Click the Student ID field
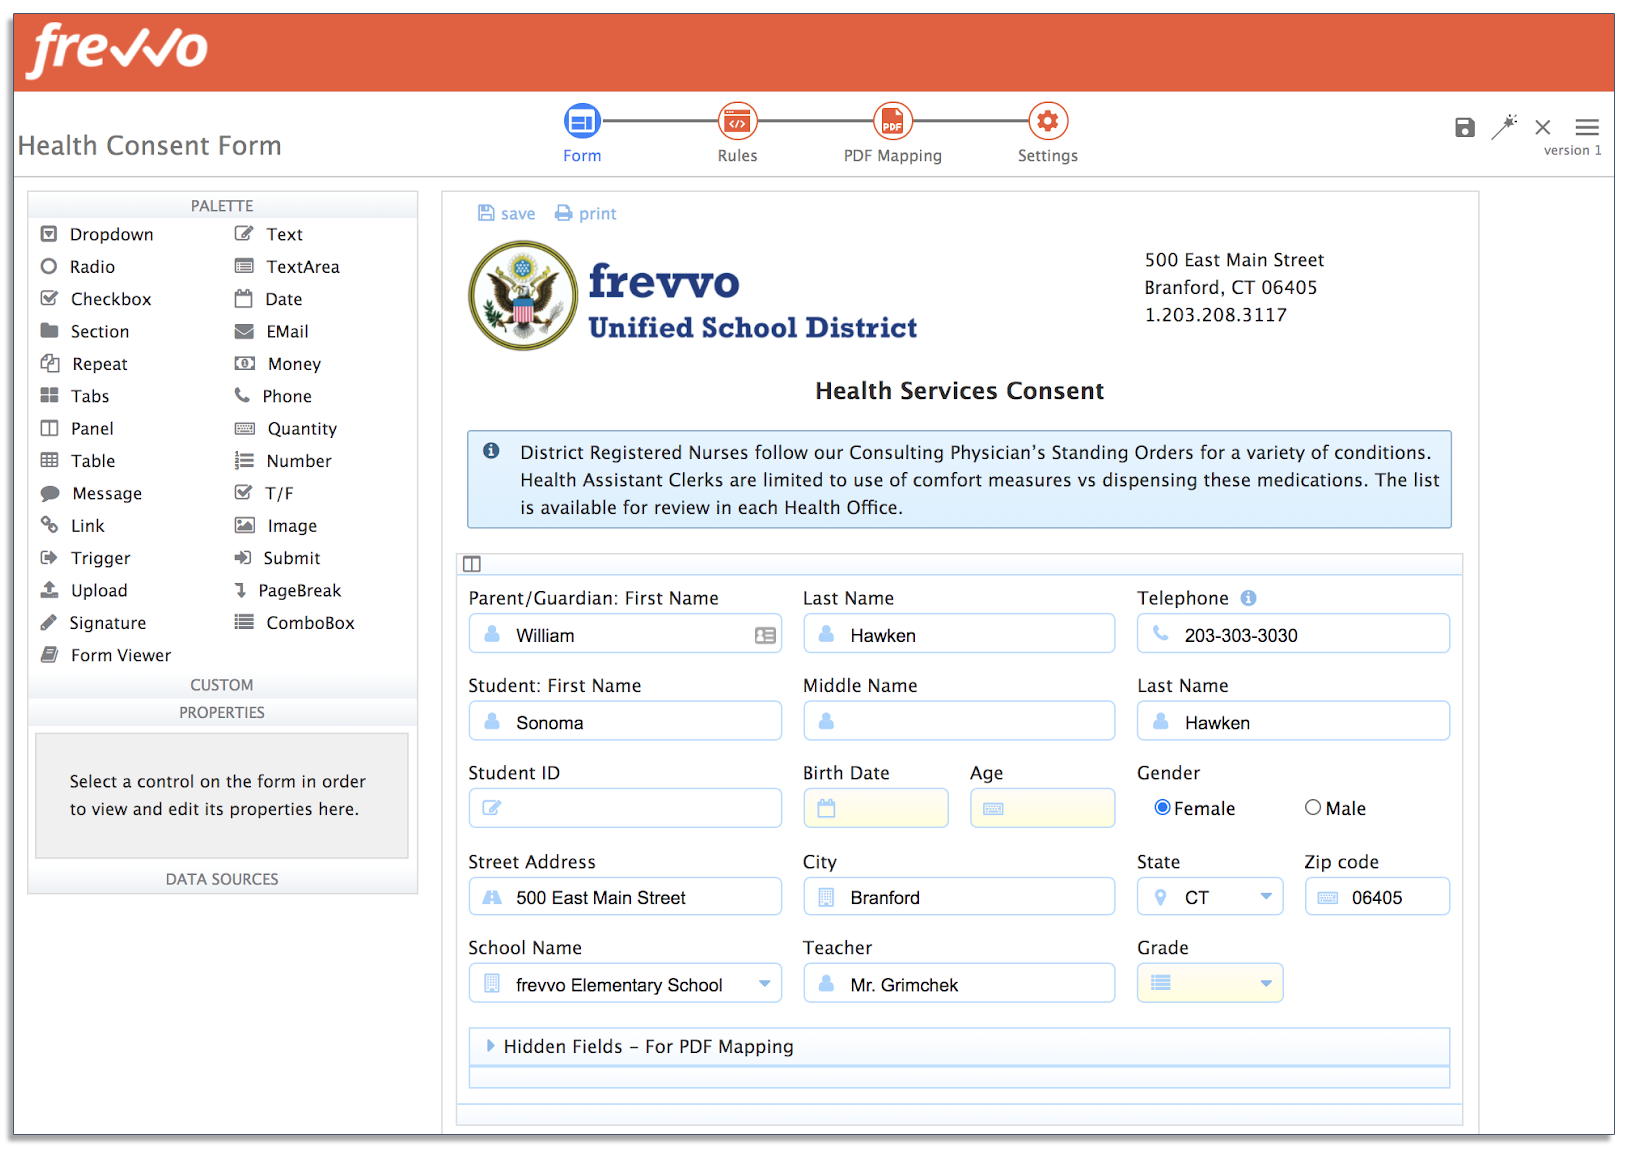The width and height of the screenshot is (1629, 1149). tap(625, 808)
